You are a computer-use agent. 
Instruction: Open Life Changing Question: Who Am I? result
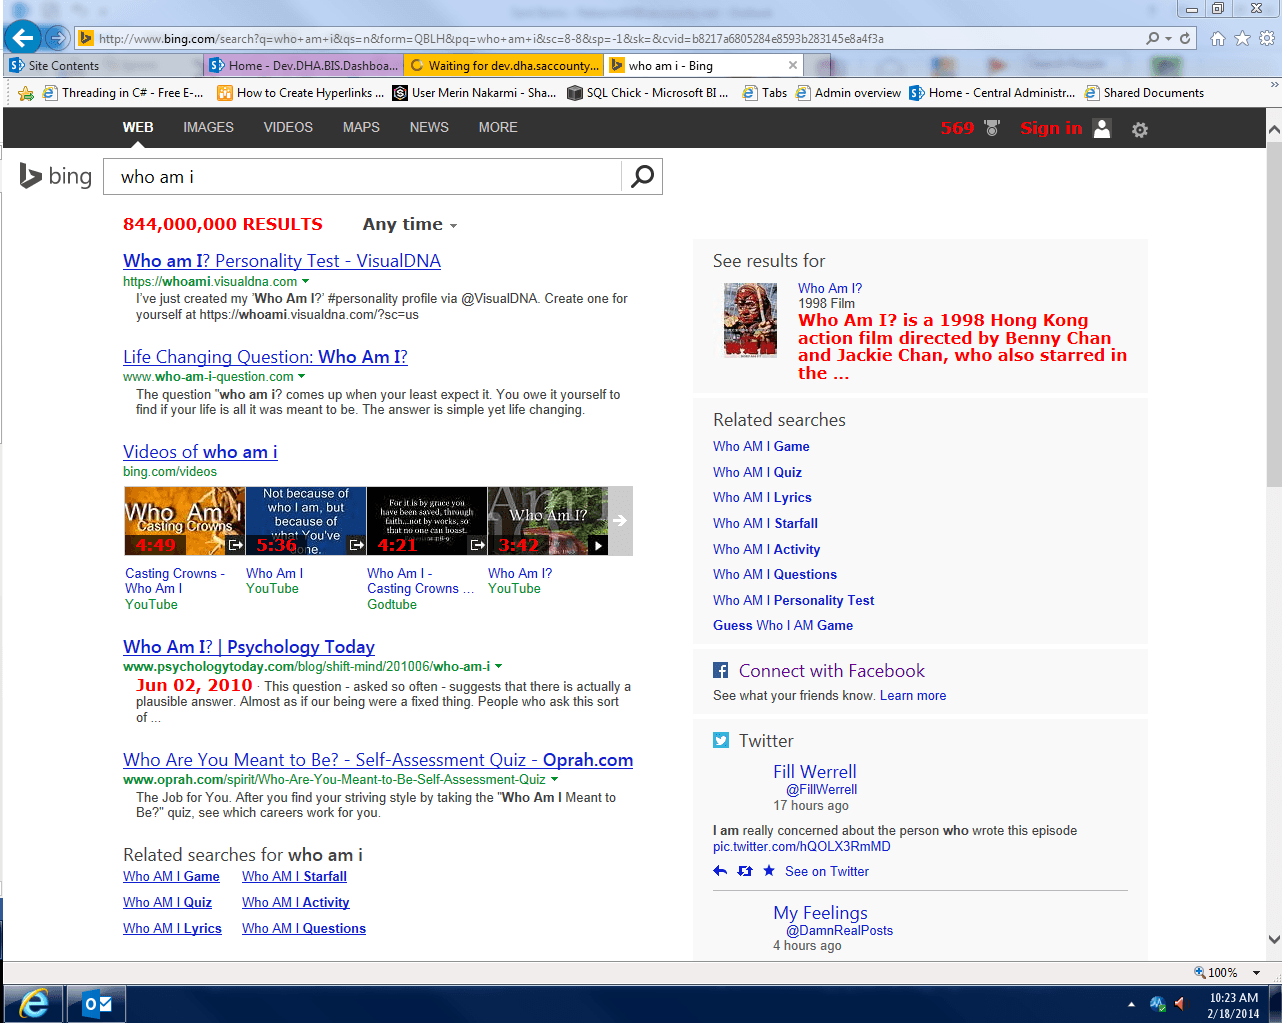click(265, 357)
